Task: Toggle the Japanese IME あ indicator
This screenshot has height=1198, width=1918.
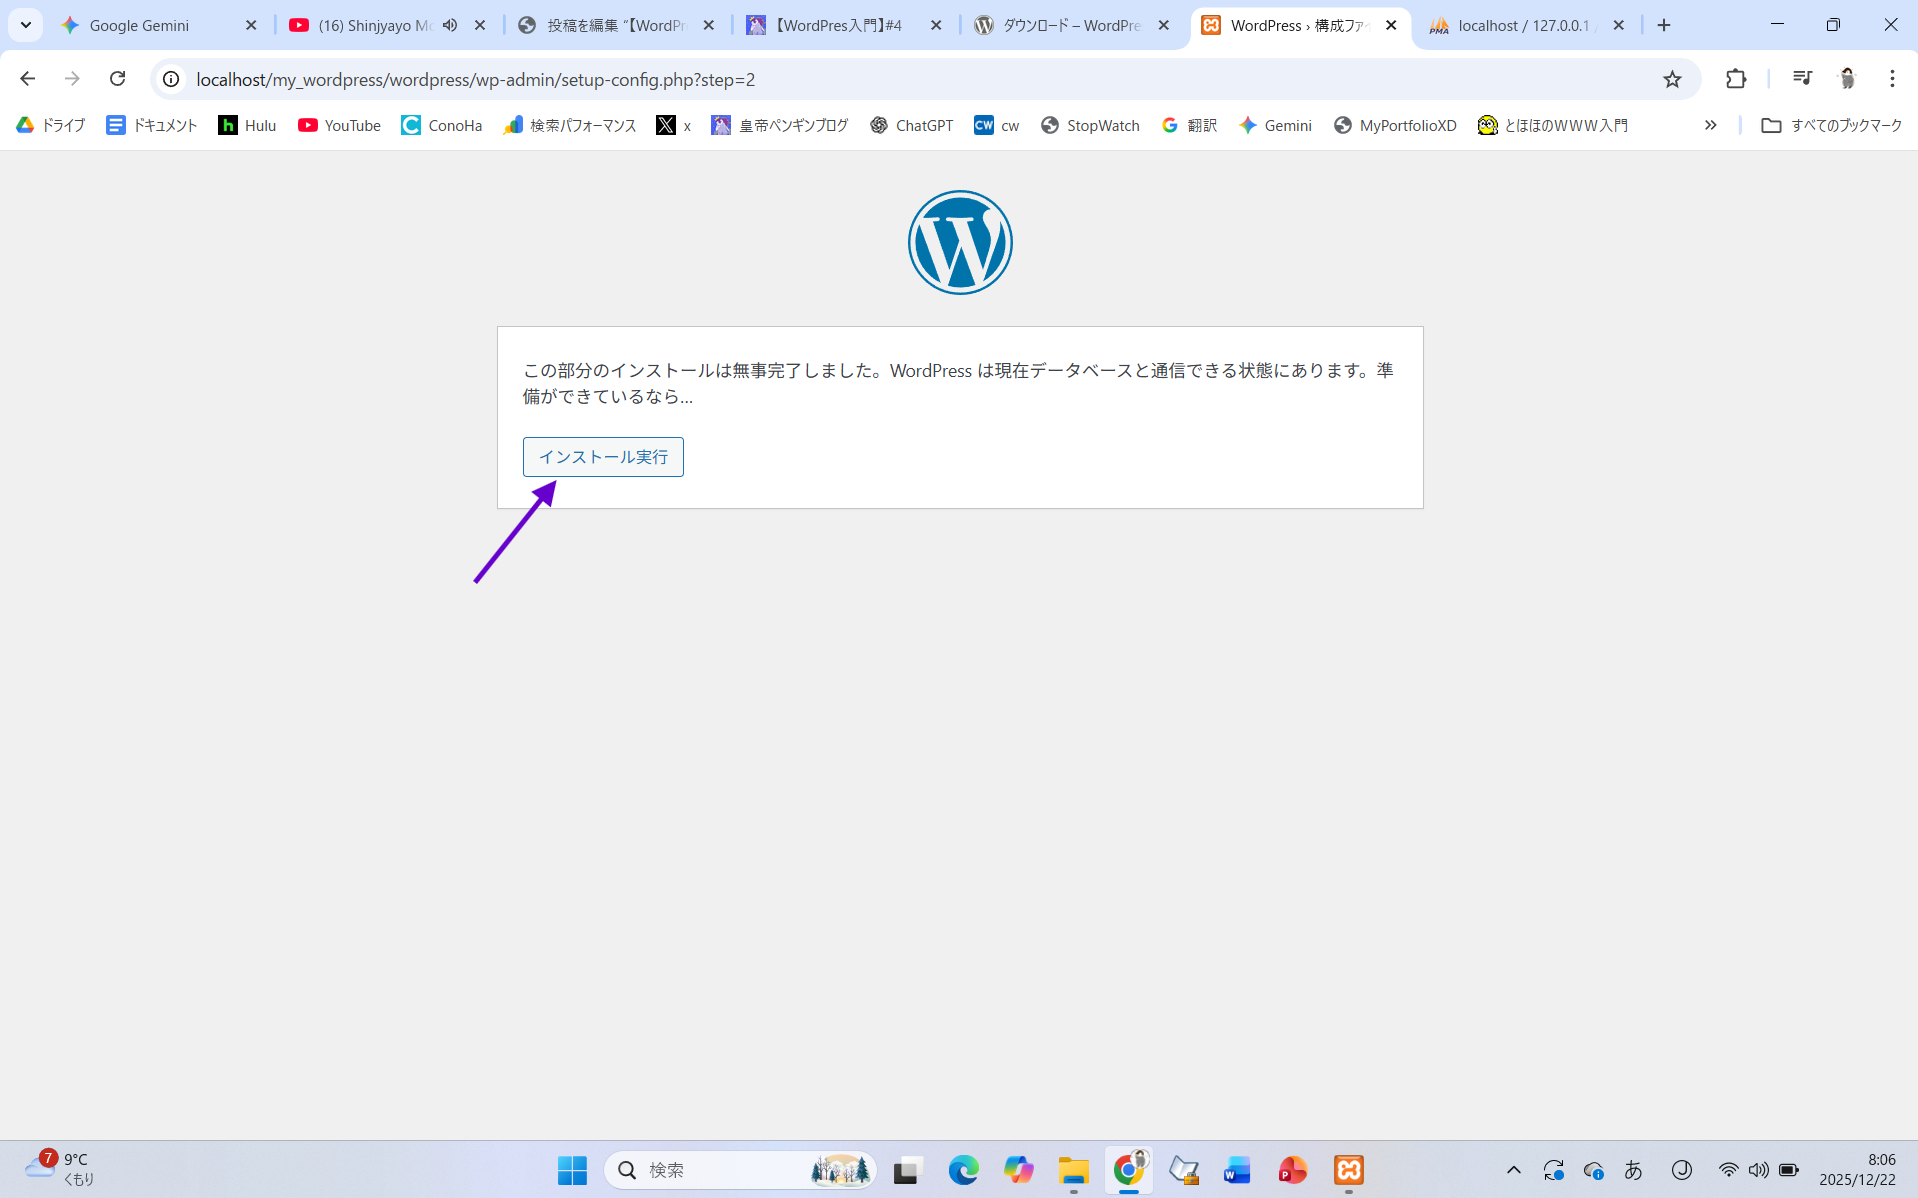Action: tap(1633, 1169)
